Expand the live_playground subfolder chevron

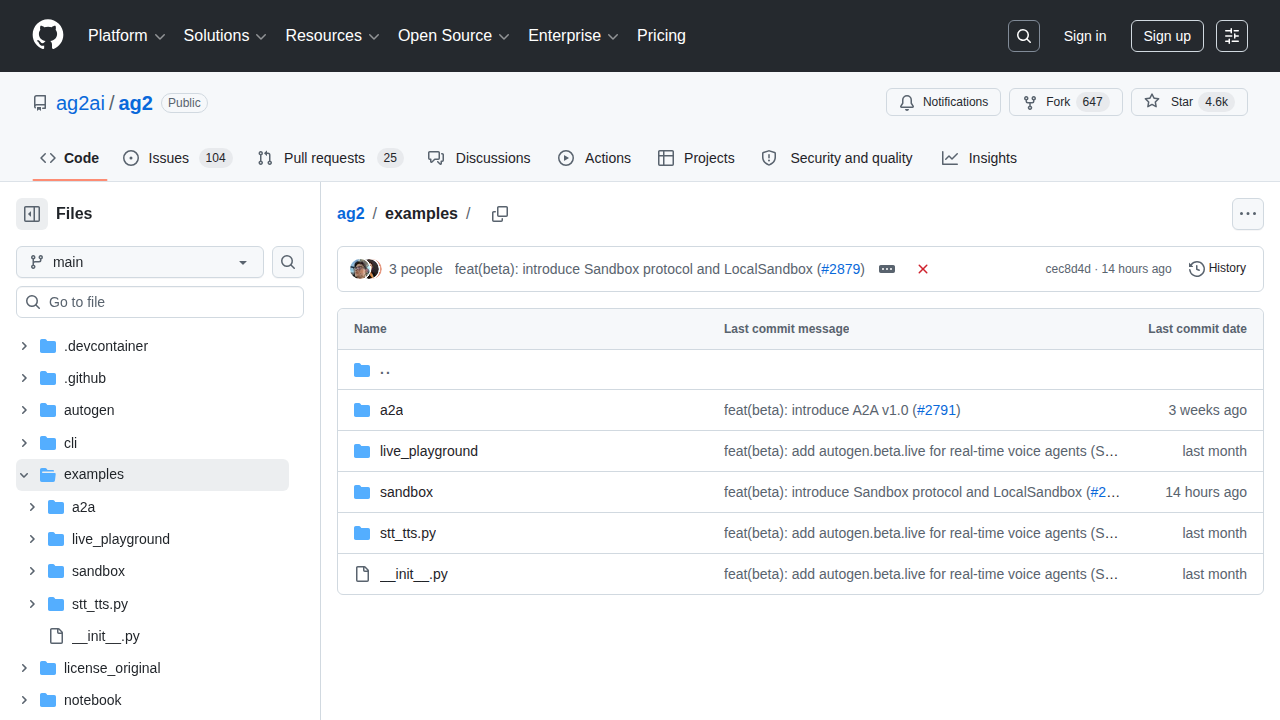32,539
